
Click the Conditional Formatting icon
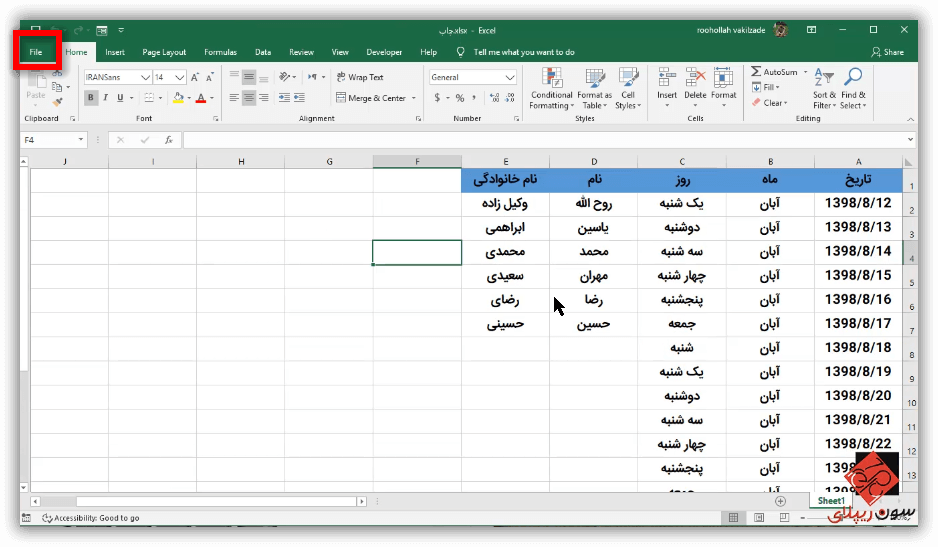(551, 78)
